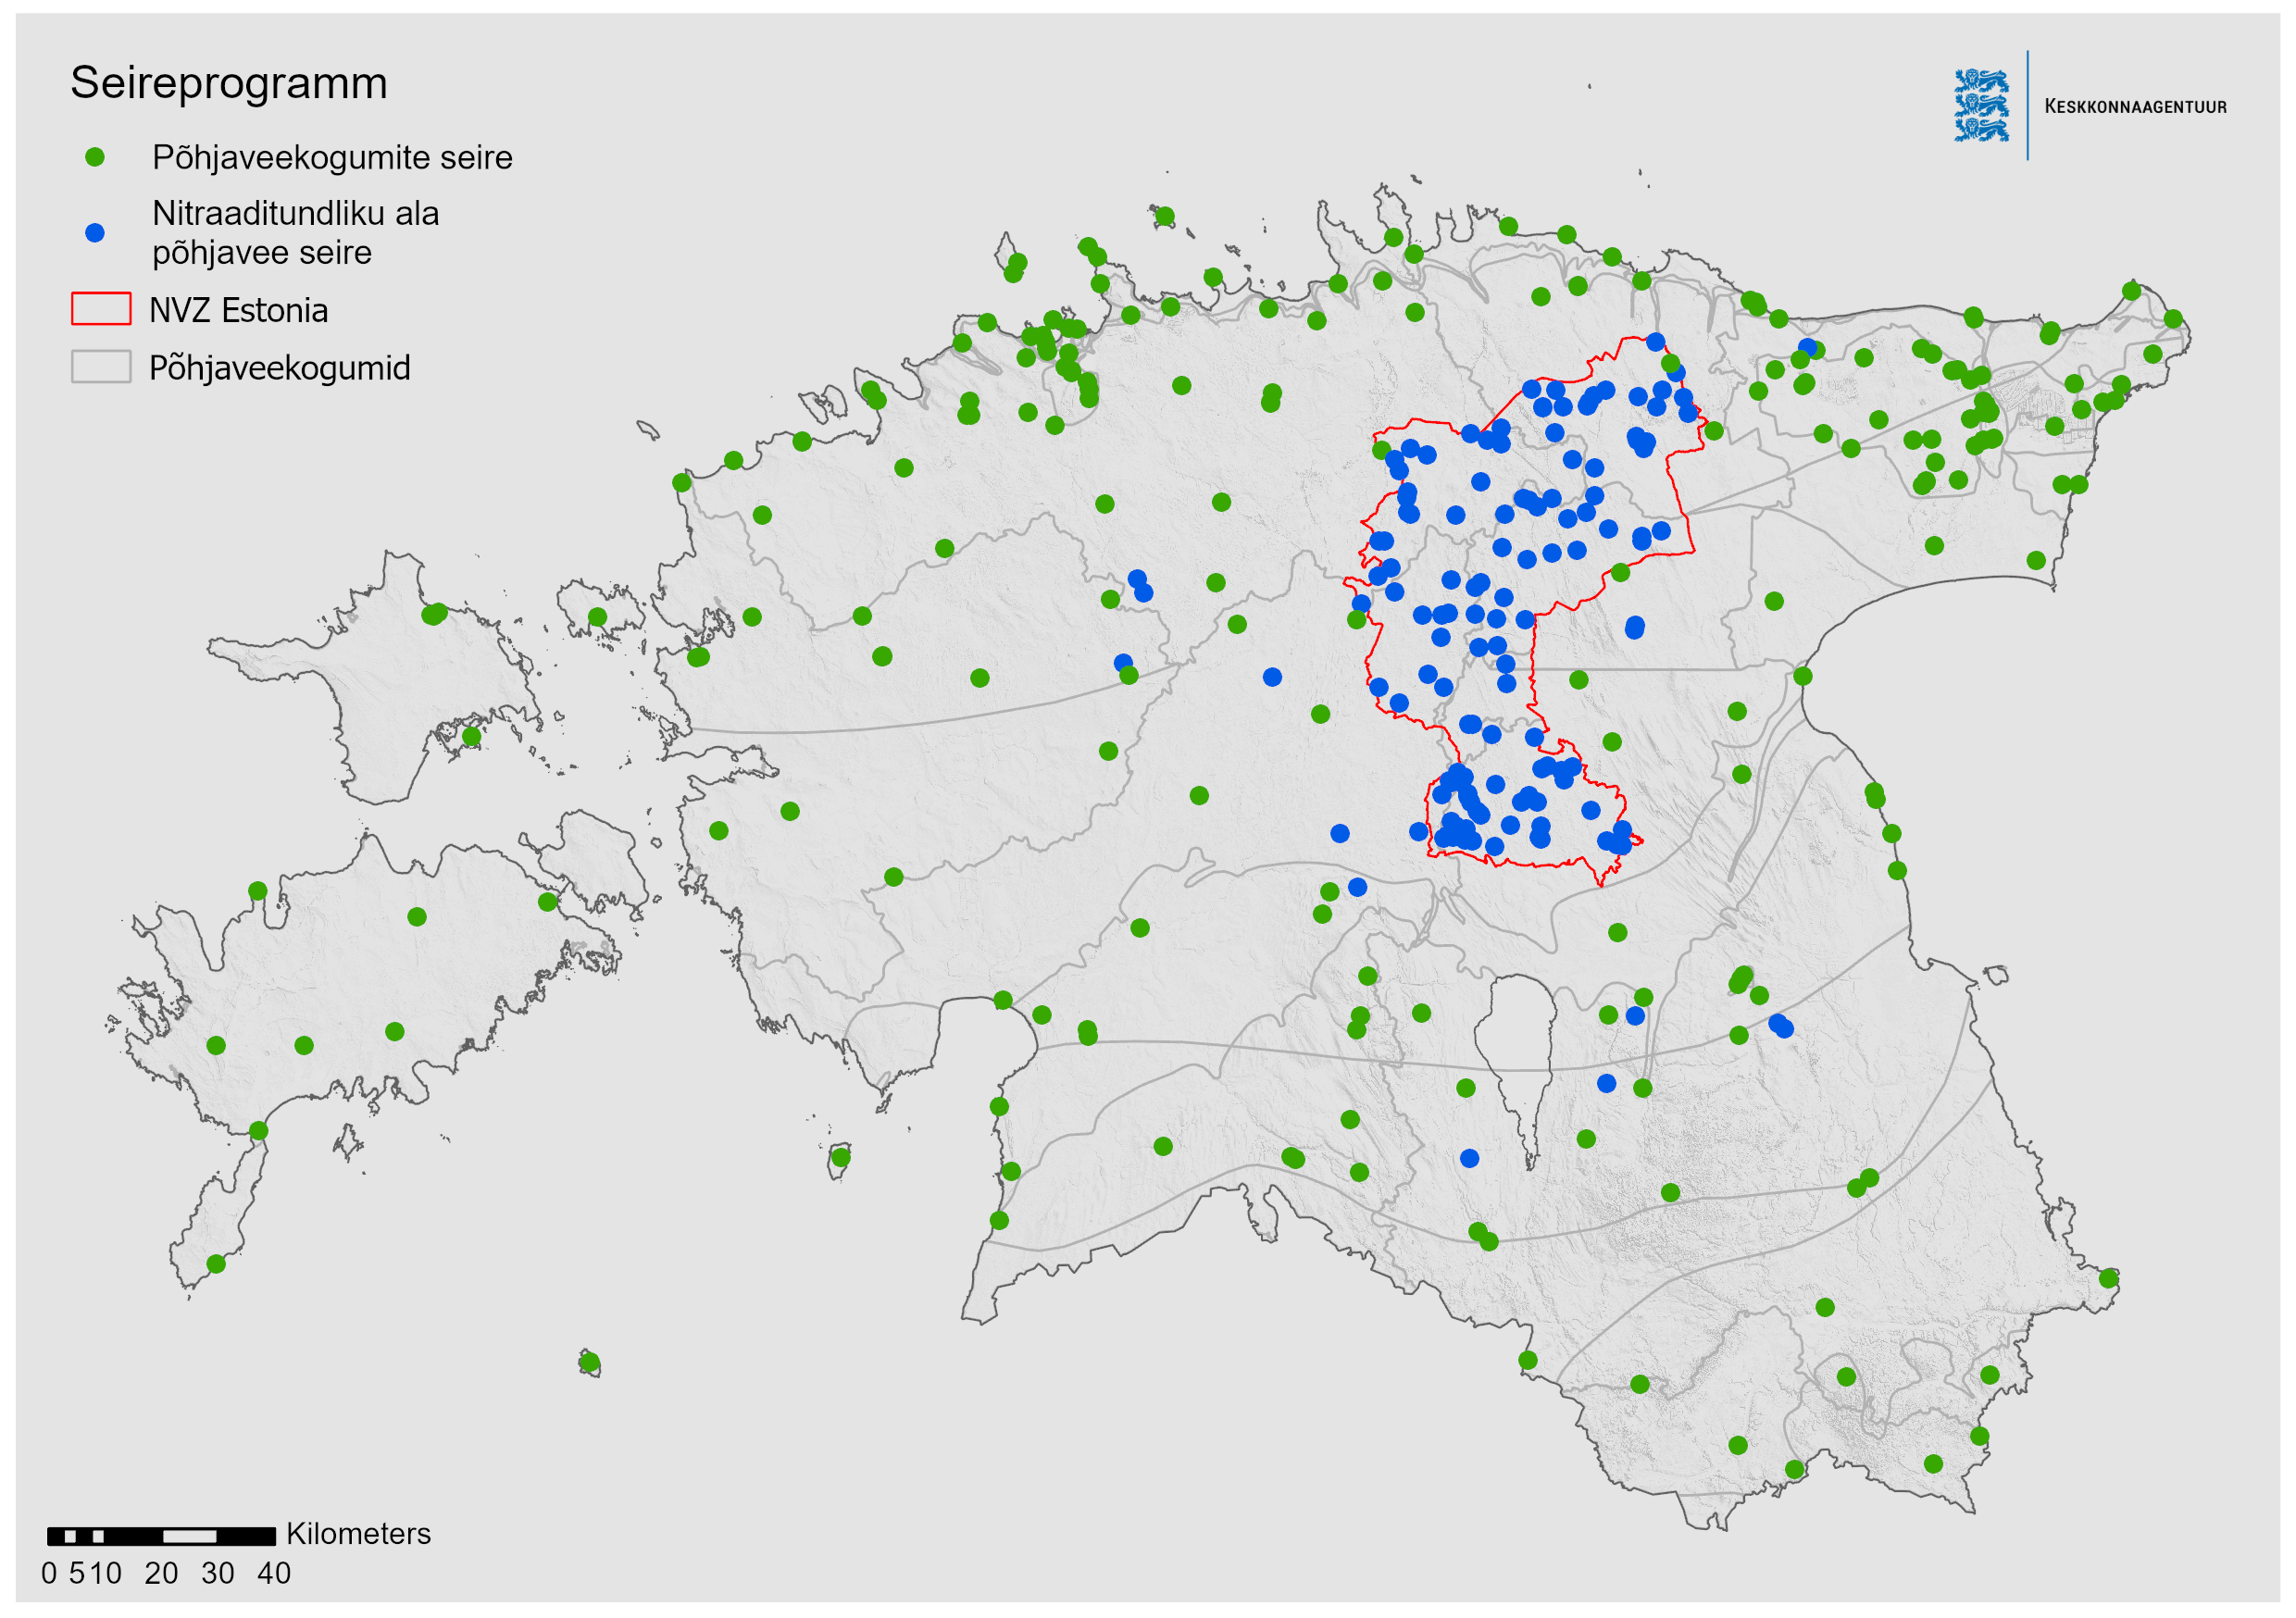Click the grey Põhjaveekogumid legend rectangle

101,367
